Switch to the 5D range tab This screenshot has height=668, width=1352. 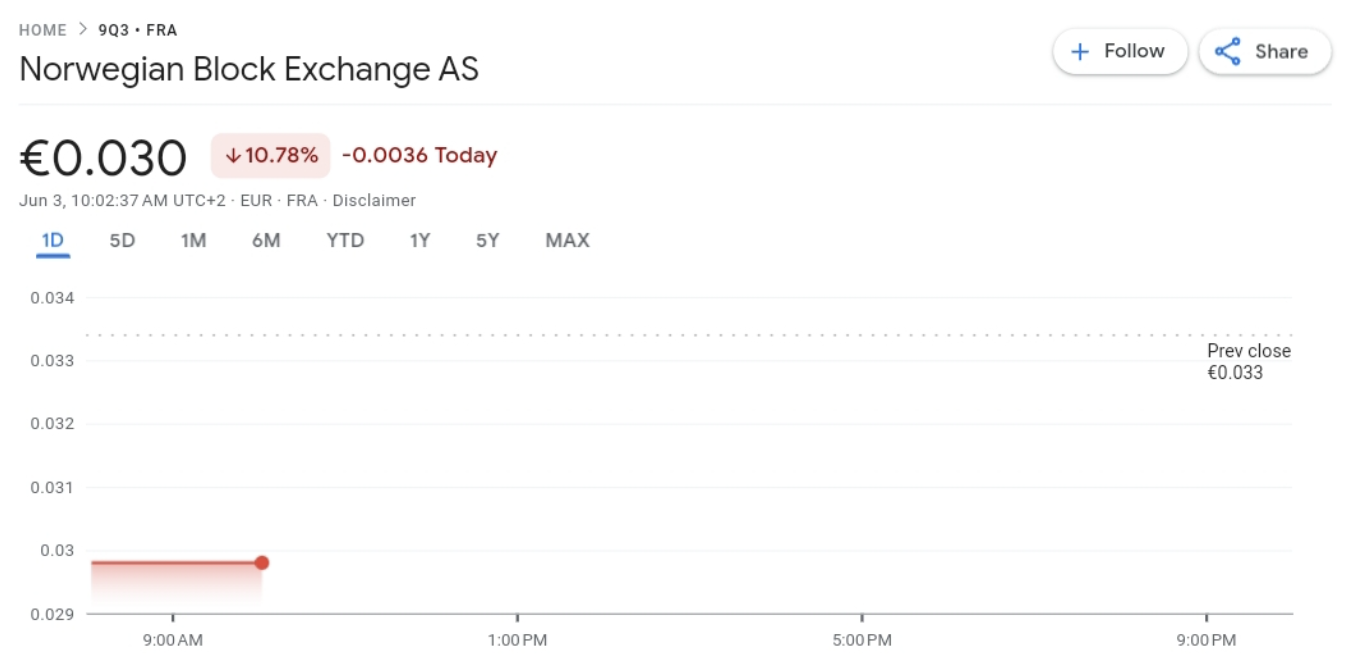click(122, 241)
